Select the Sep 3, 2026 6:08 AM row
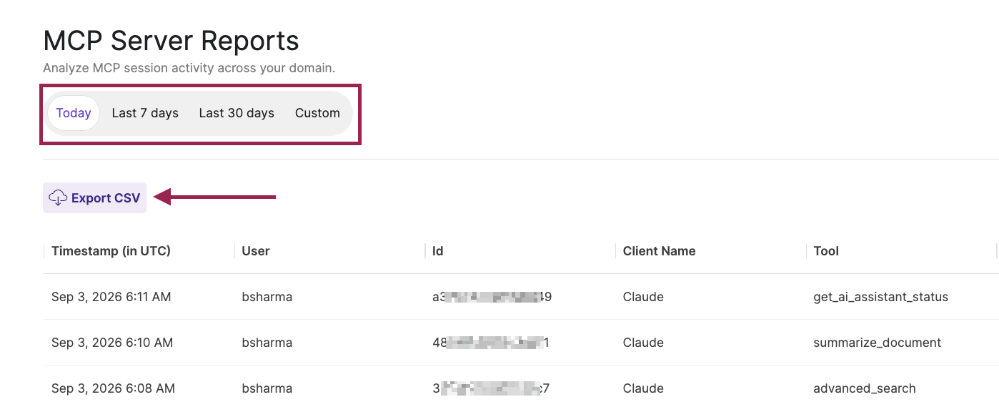Viewport: 999px width, 402px height. [521, 384]
